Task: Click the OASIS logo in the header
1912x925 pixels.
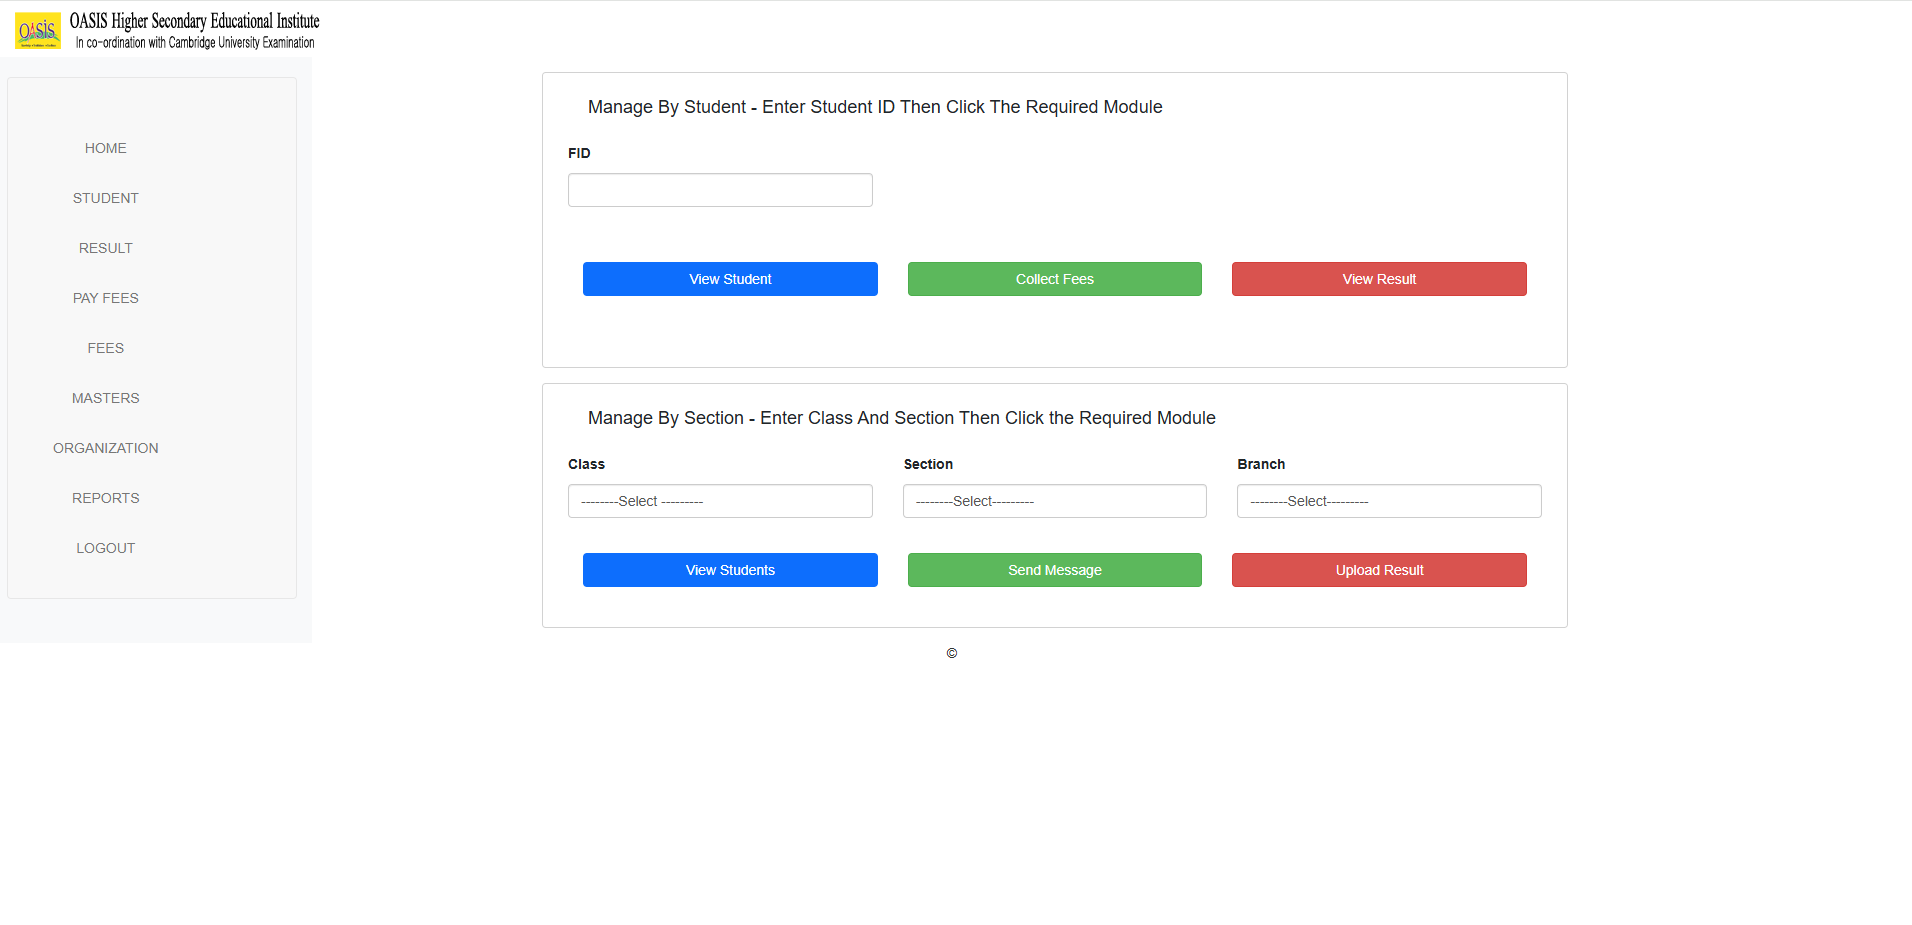Action: coord(38,29)
